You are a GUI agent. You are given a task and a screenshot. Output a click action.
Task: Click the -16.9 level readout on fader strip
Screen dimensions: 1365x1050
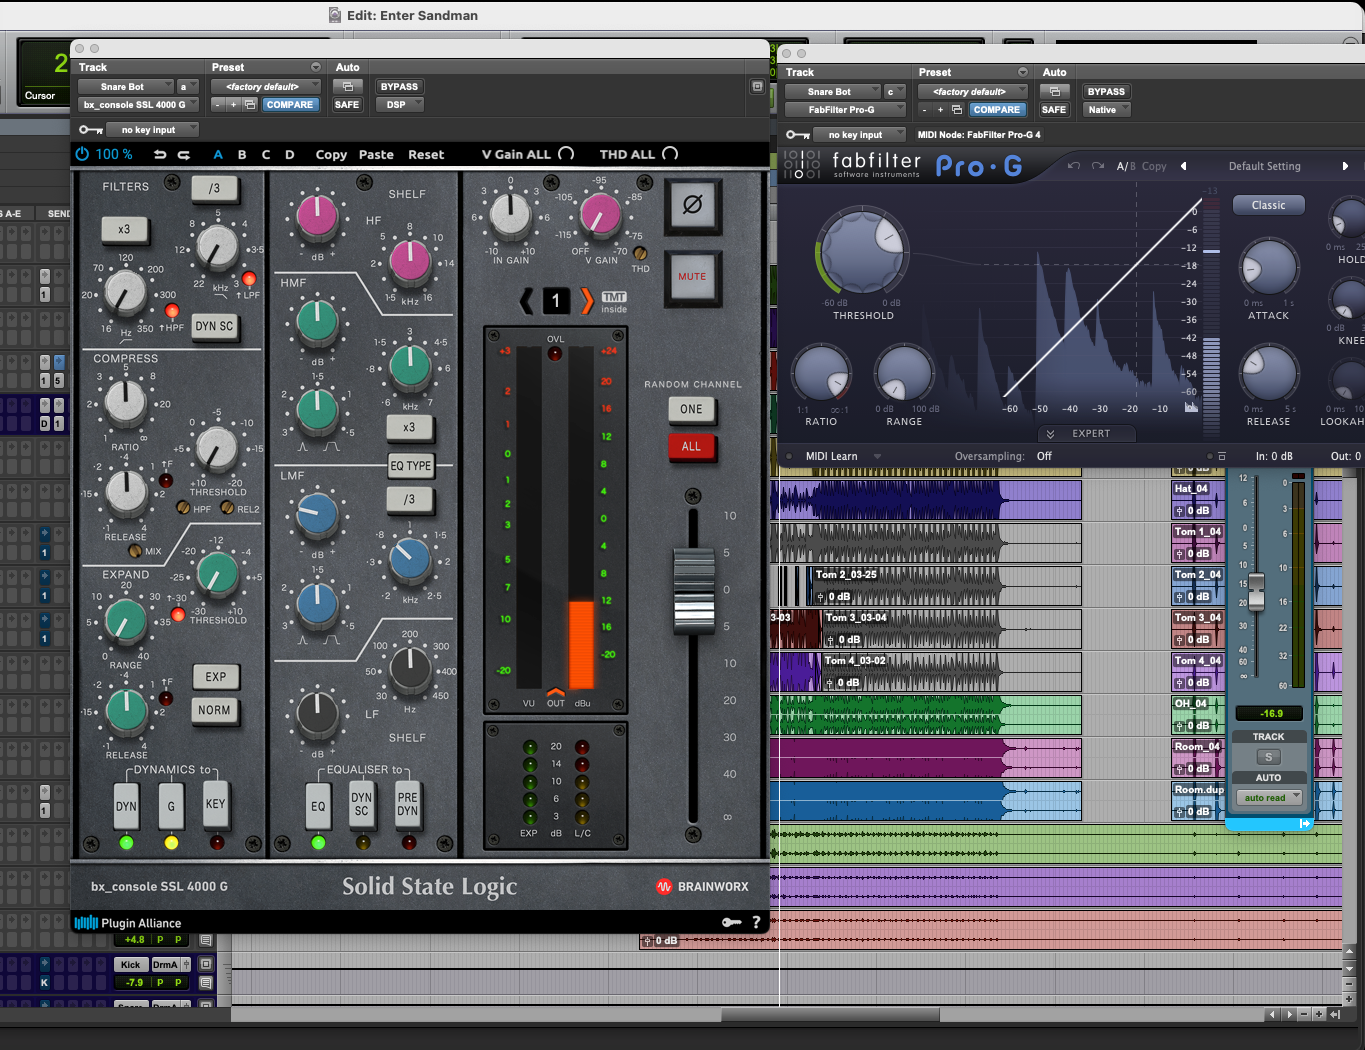(x=1270, y=713)
